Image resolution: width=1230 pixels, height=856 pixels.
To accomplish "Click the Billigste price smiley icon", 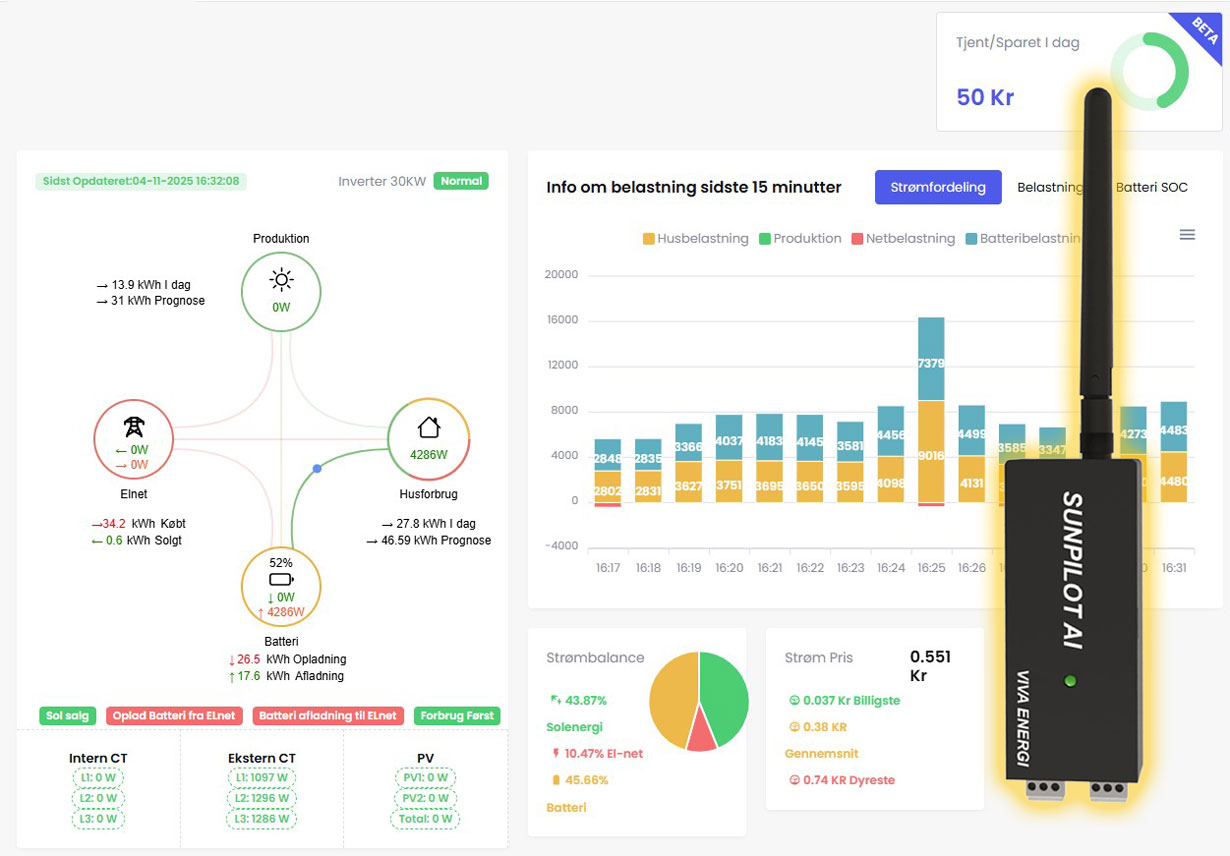I will [794, 701].
